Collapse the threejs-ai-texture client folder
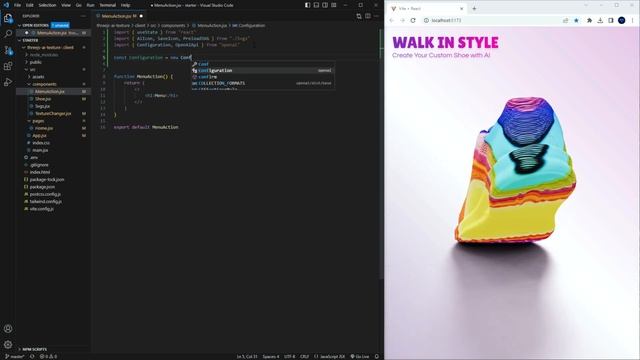This screenshot has width=640, height=360. 51,47
